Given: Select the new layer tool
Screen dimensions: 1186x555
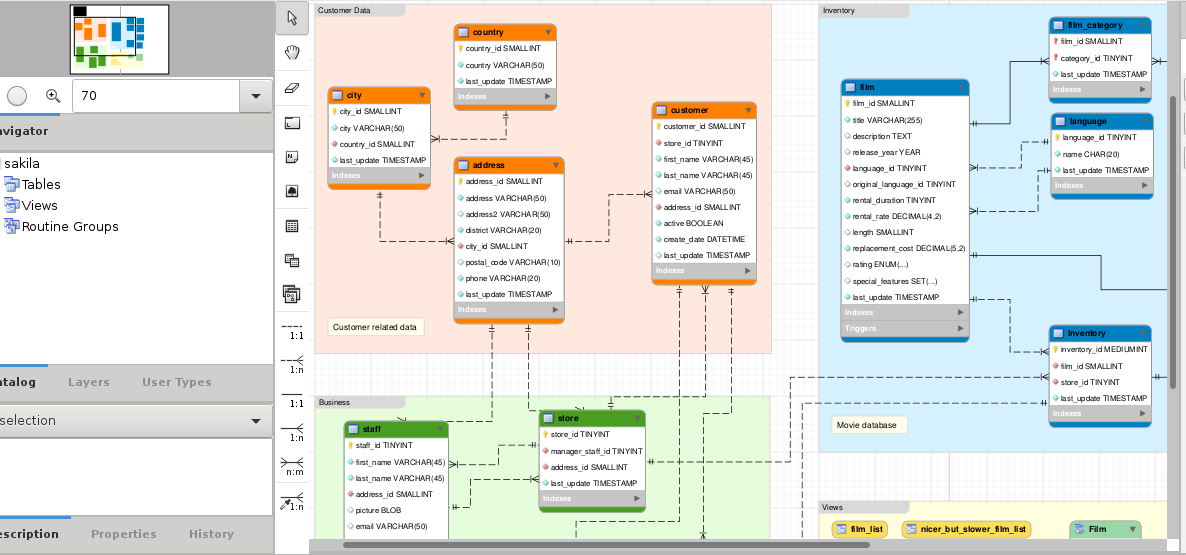Looking at the screenshot, I should (292, 122).
